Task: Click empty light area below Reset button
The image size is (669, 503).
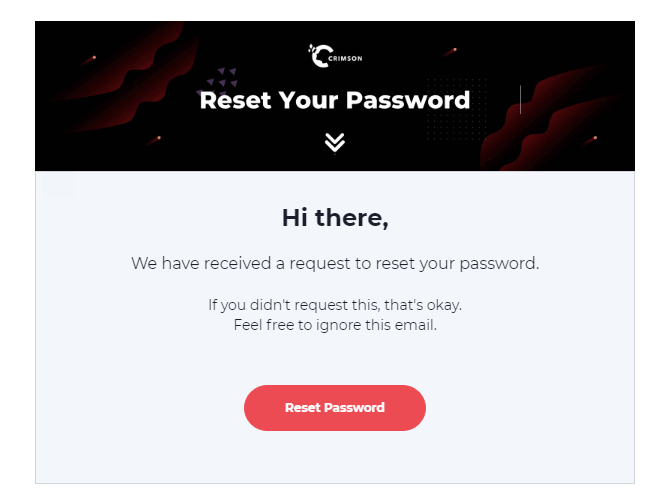Action: pyautogui.click(x=334, y=460)
